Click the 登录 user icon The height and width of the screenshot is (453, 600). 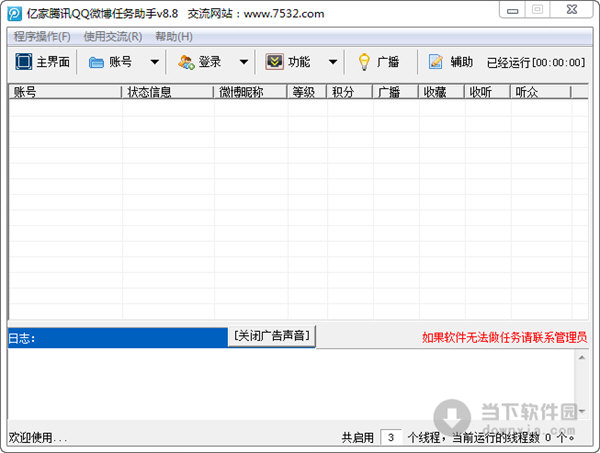tap(186, 62)
